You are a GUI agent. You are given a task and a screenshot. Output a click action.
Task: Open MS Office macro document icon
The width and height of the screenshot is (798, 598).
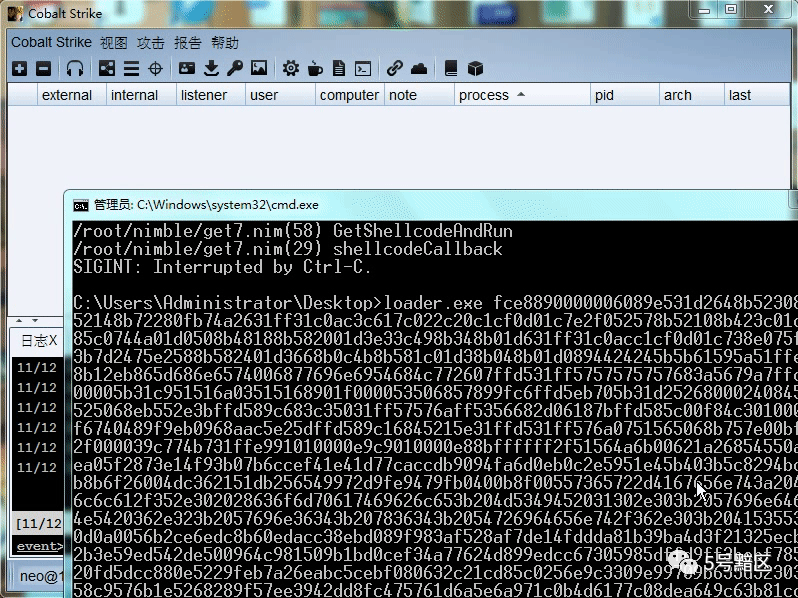339,68
